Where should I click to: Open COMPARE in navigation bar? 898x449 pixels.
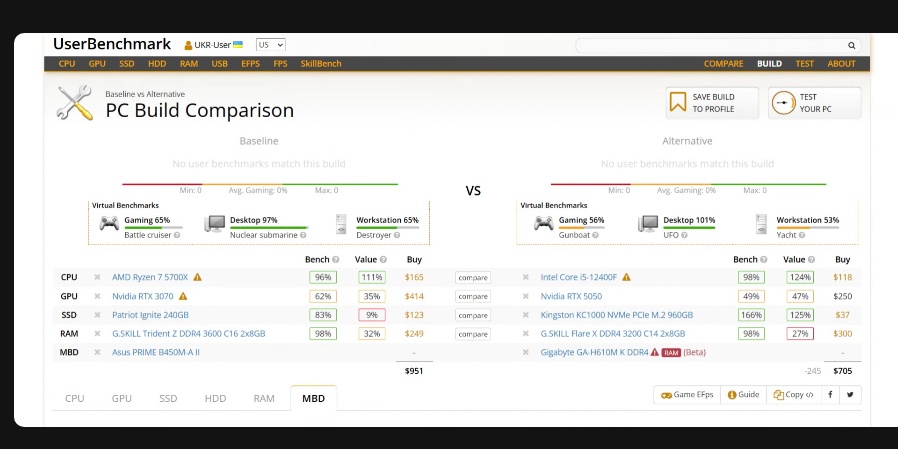(723, 64)
